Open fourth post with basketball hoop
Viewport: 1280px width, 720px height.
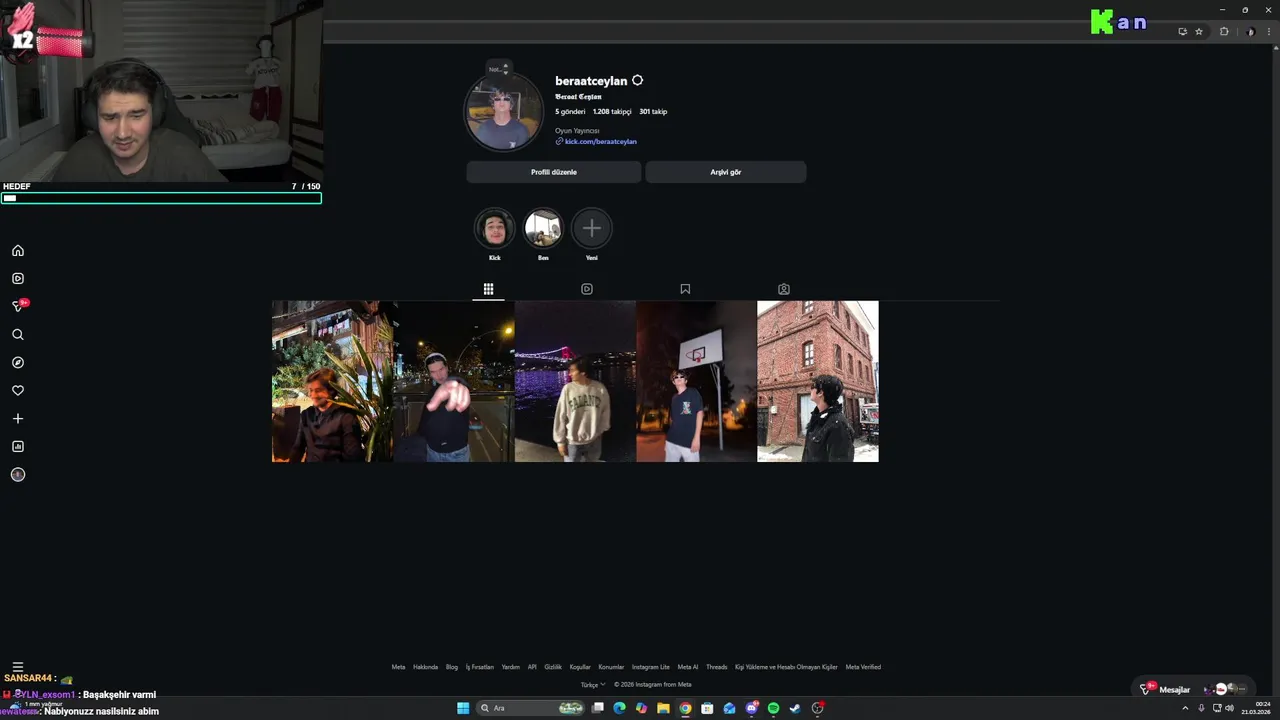696,382
